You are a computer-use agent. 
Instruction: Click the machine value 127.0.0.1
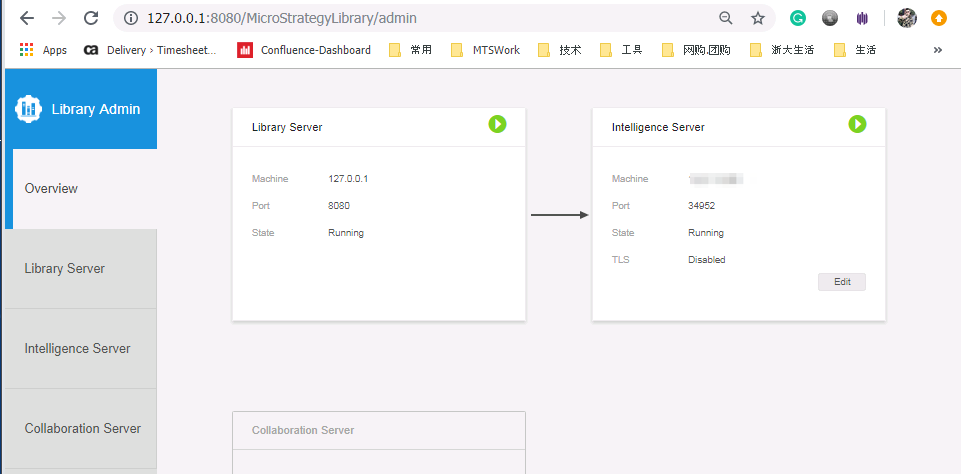[348, 179]
